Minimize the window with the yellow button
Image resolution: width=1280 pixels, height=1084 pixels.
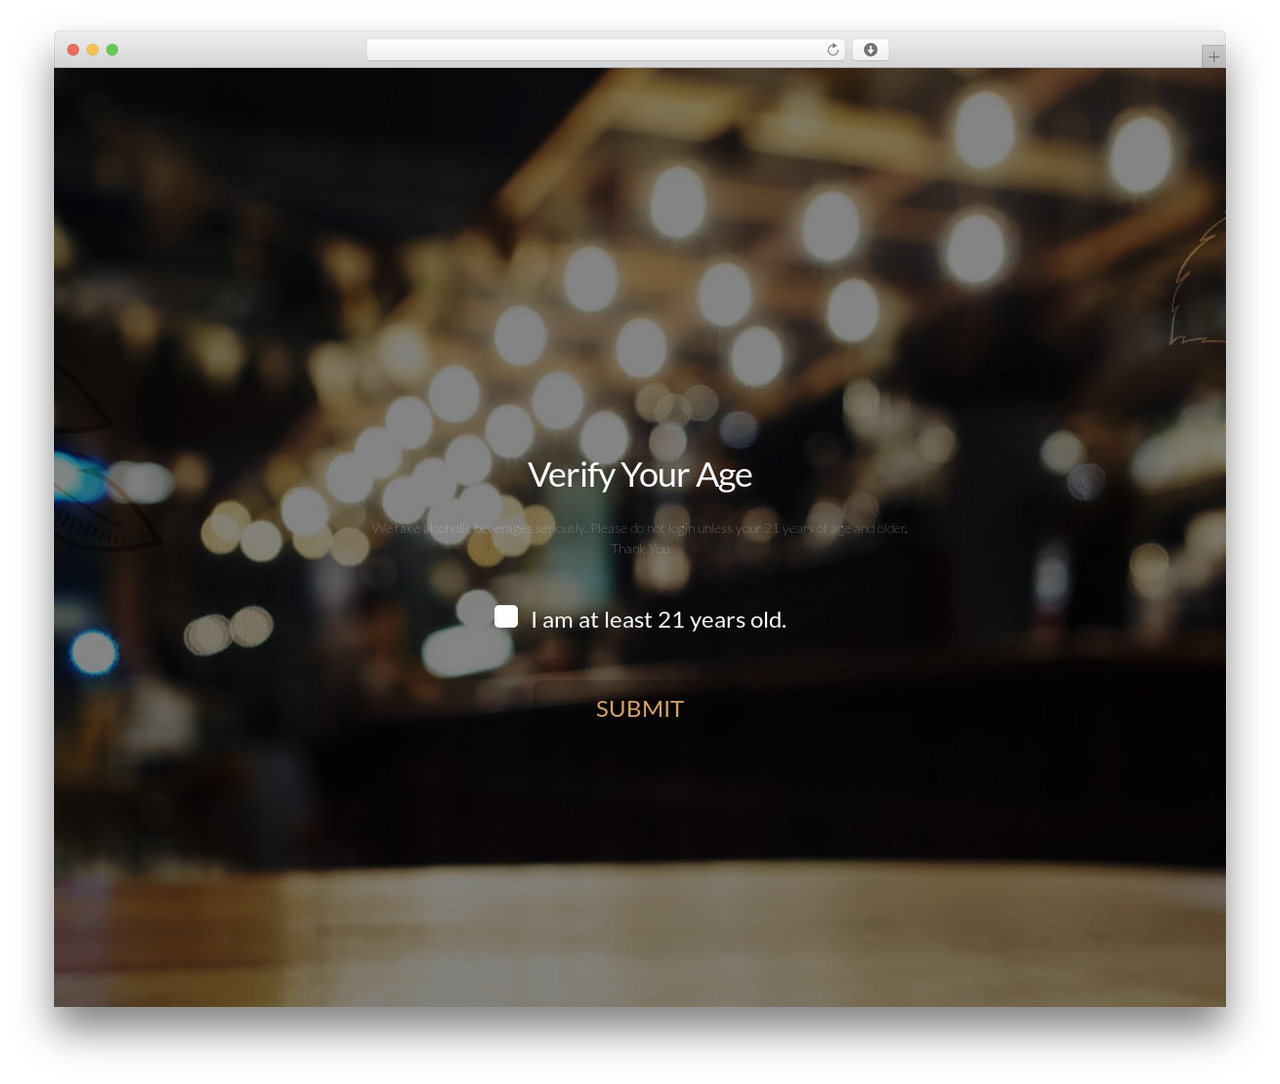[93, 50]
